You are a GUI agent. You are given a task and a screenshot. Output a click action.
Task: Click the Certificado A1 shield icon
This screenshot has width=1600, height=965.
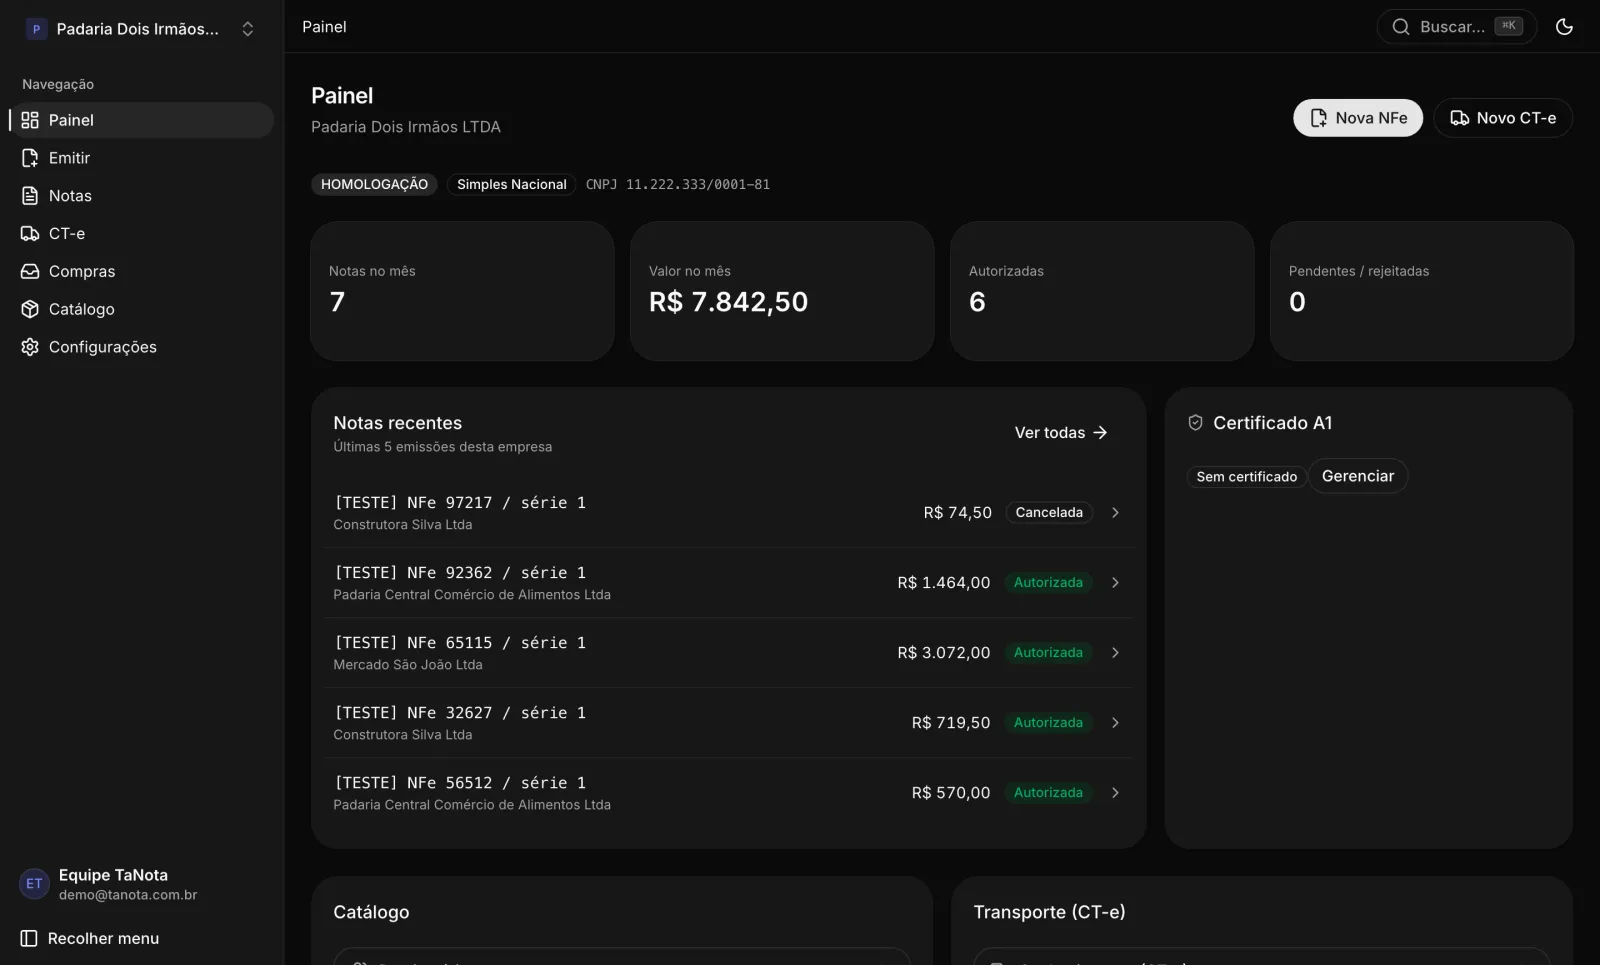point(1195,423)
